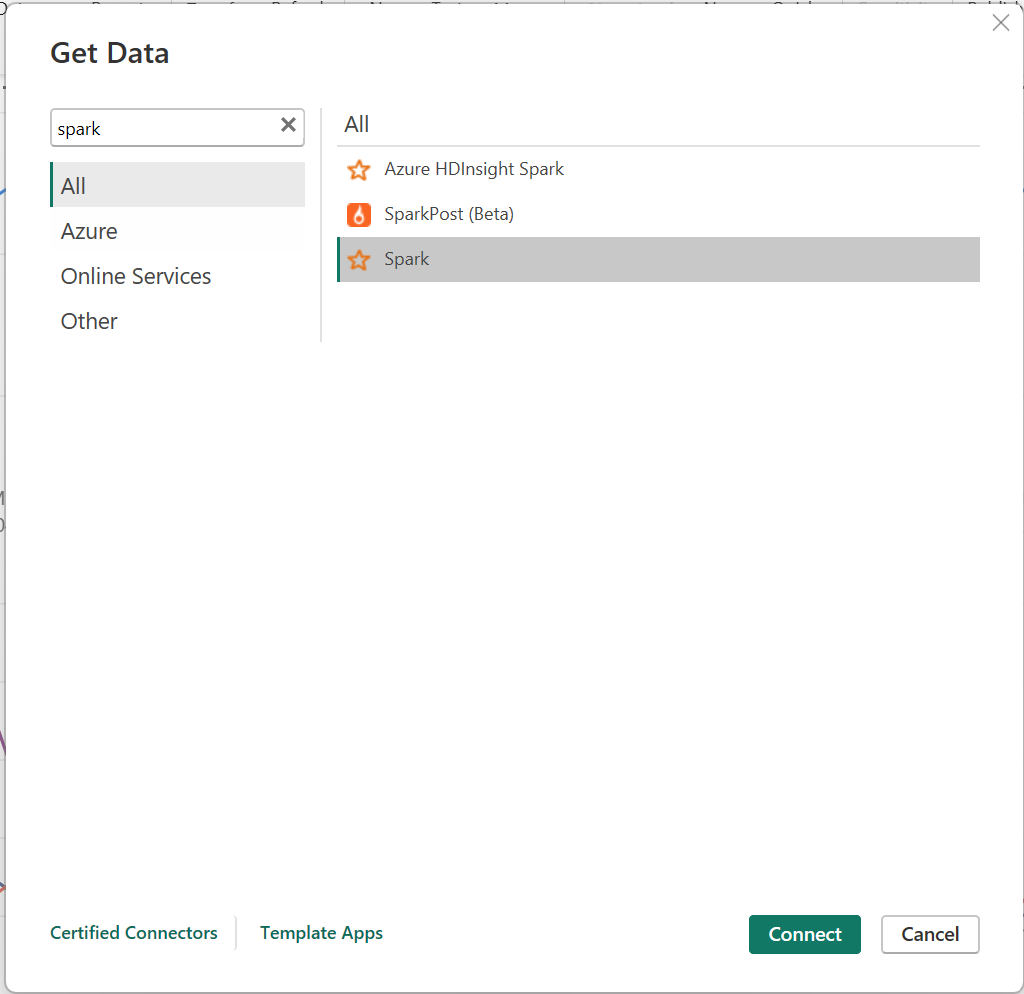The height and width of the screenshot is (994, 1024).
Task: Connect to the selected connector
Action: coord(804,934)
